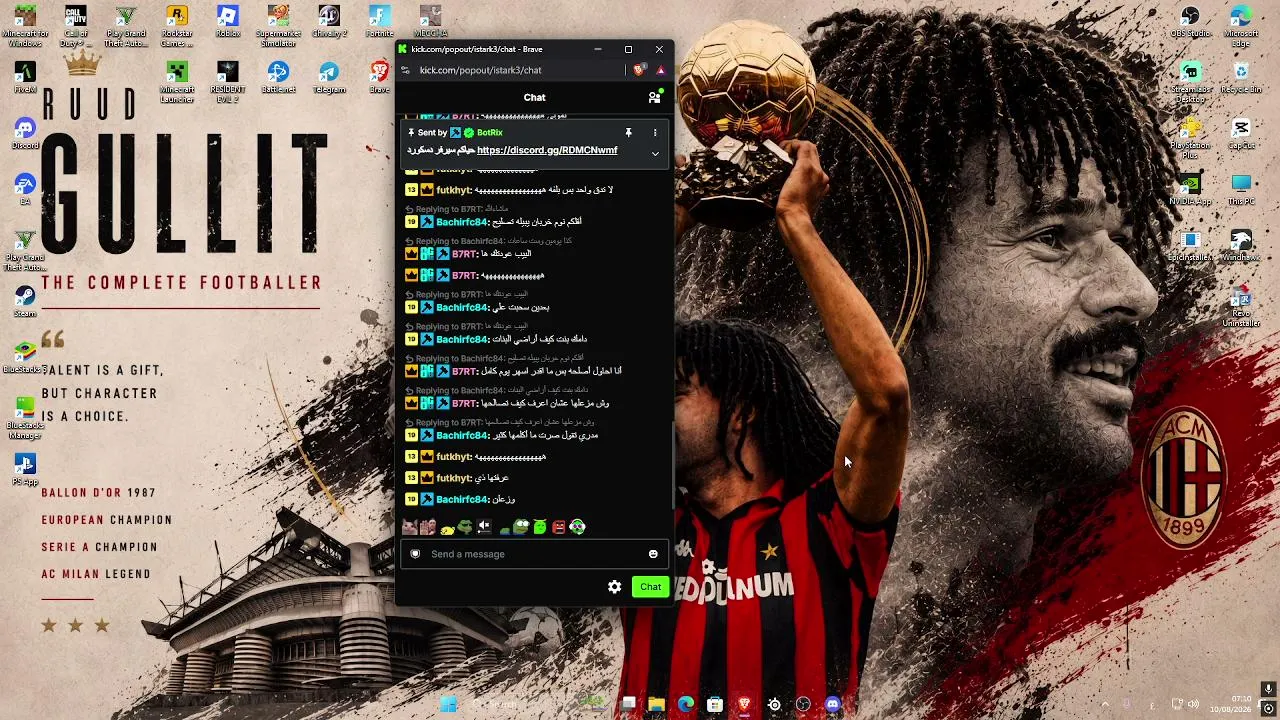Click Windows Start button on taskbar
Viewport: 1280px width, 720px height.
pyautogui.click(x=448, y=704)
